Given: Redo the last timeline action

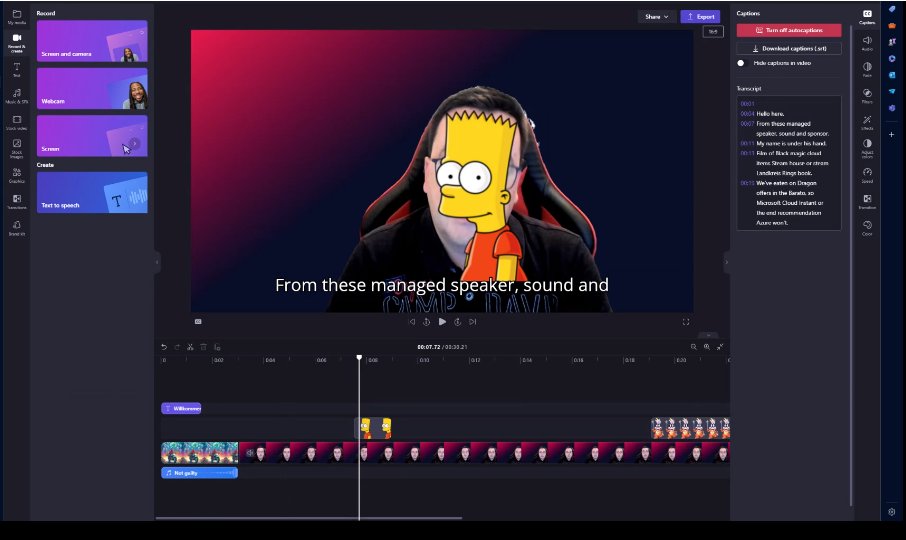Looking at the screenshot, I should [177, 347].
